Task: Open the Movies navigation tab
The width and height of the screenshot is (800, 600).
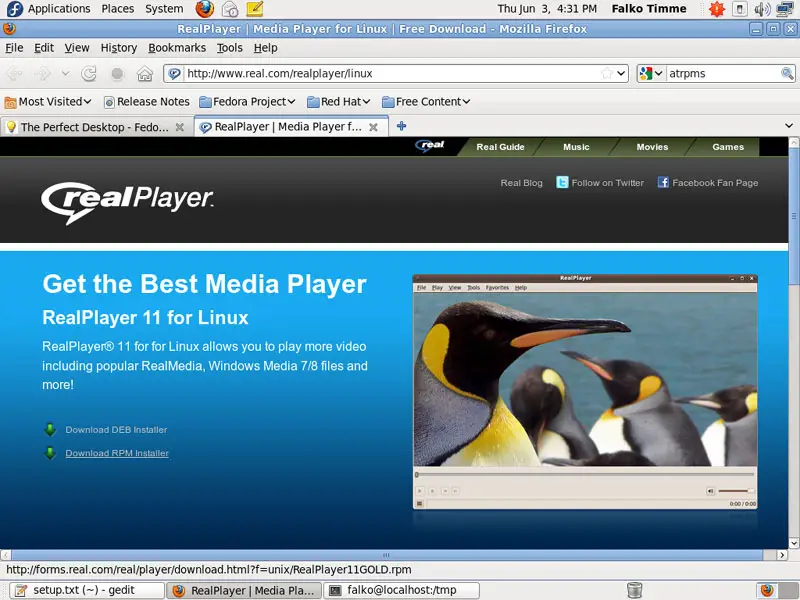Action: click(652, 147)
